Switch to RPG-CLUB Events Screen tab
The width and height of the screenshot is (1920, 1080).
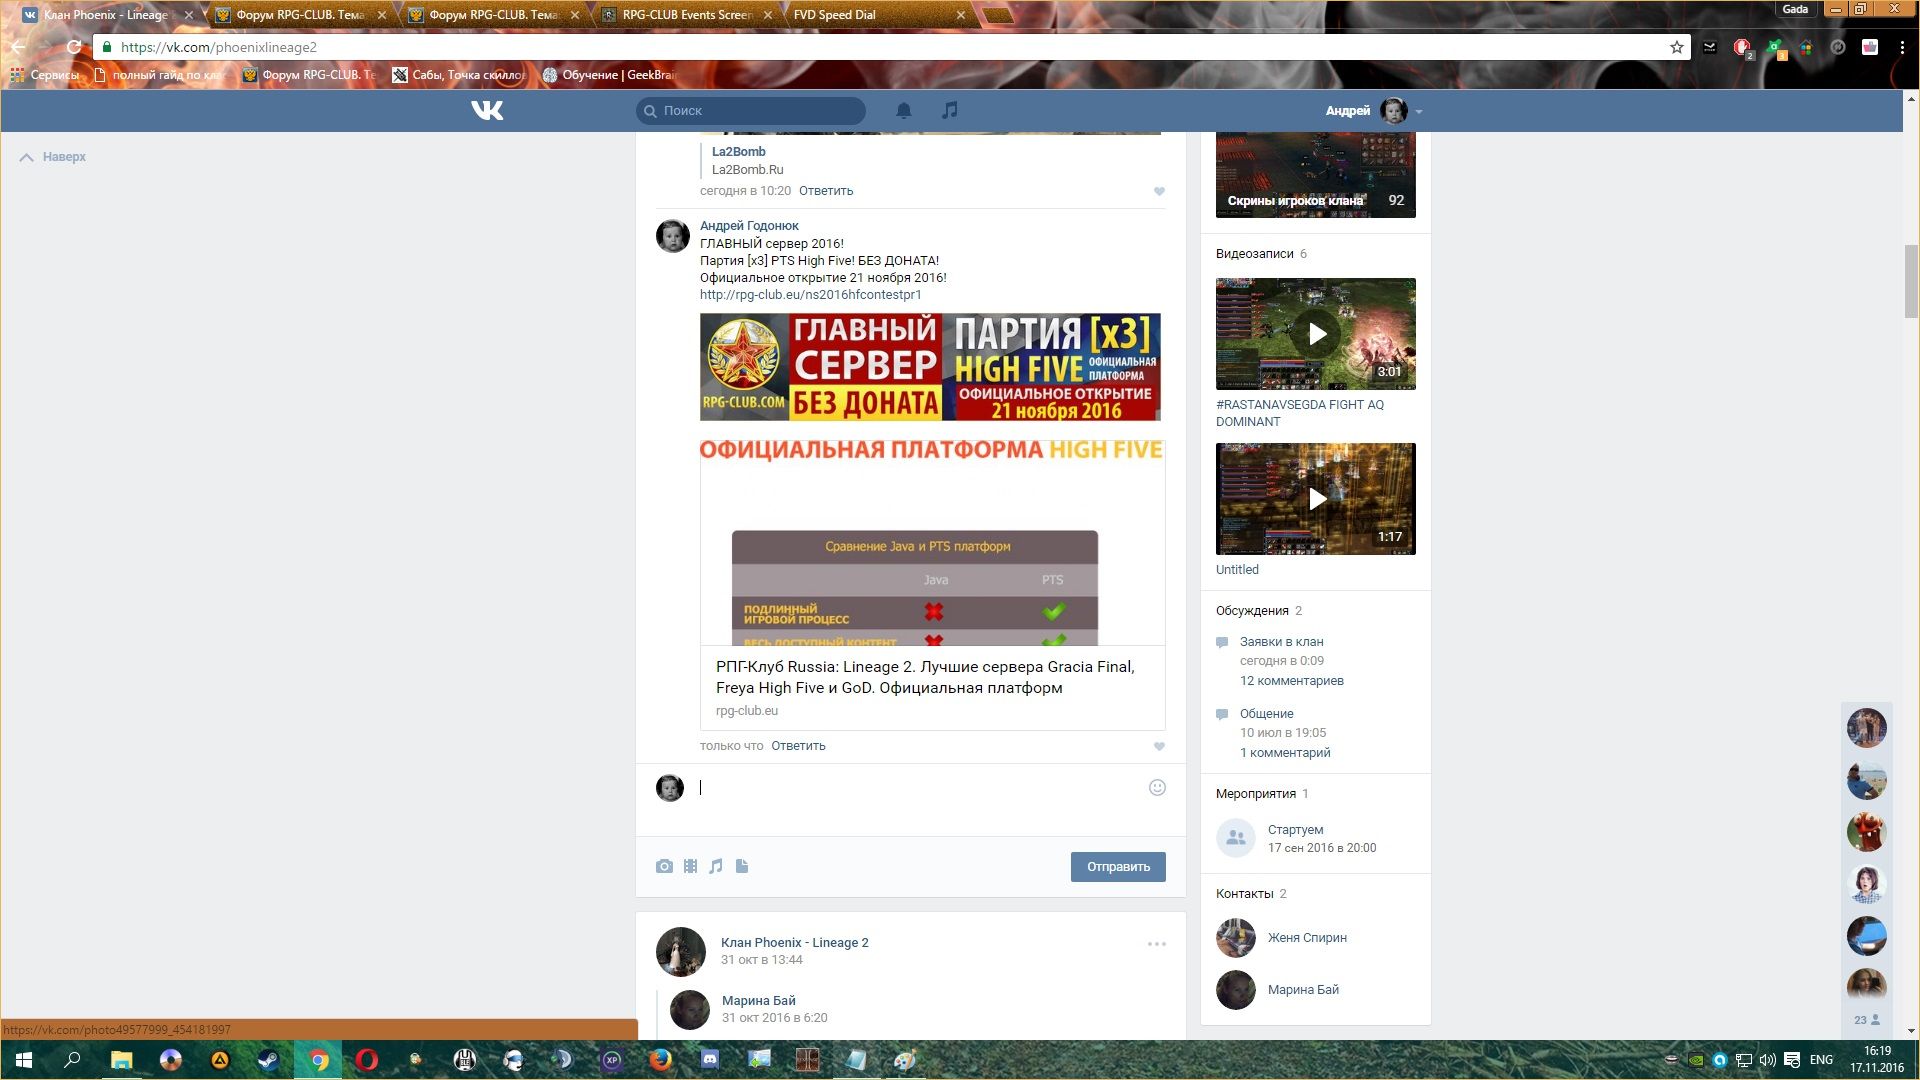coord(687,15)
